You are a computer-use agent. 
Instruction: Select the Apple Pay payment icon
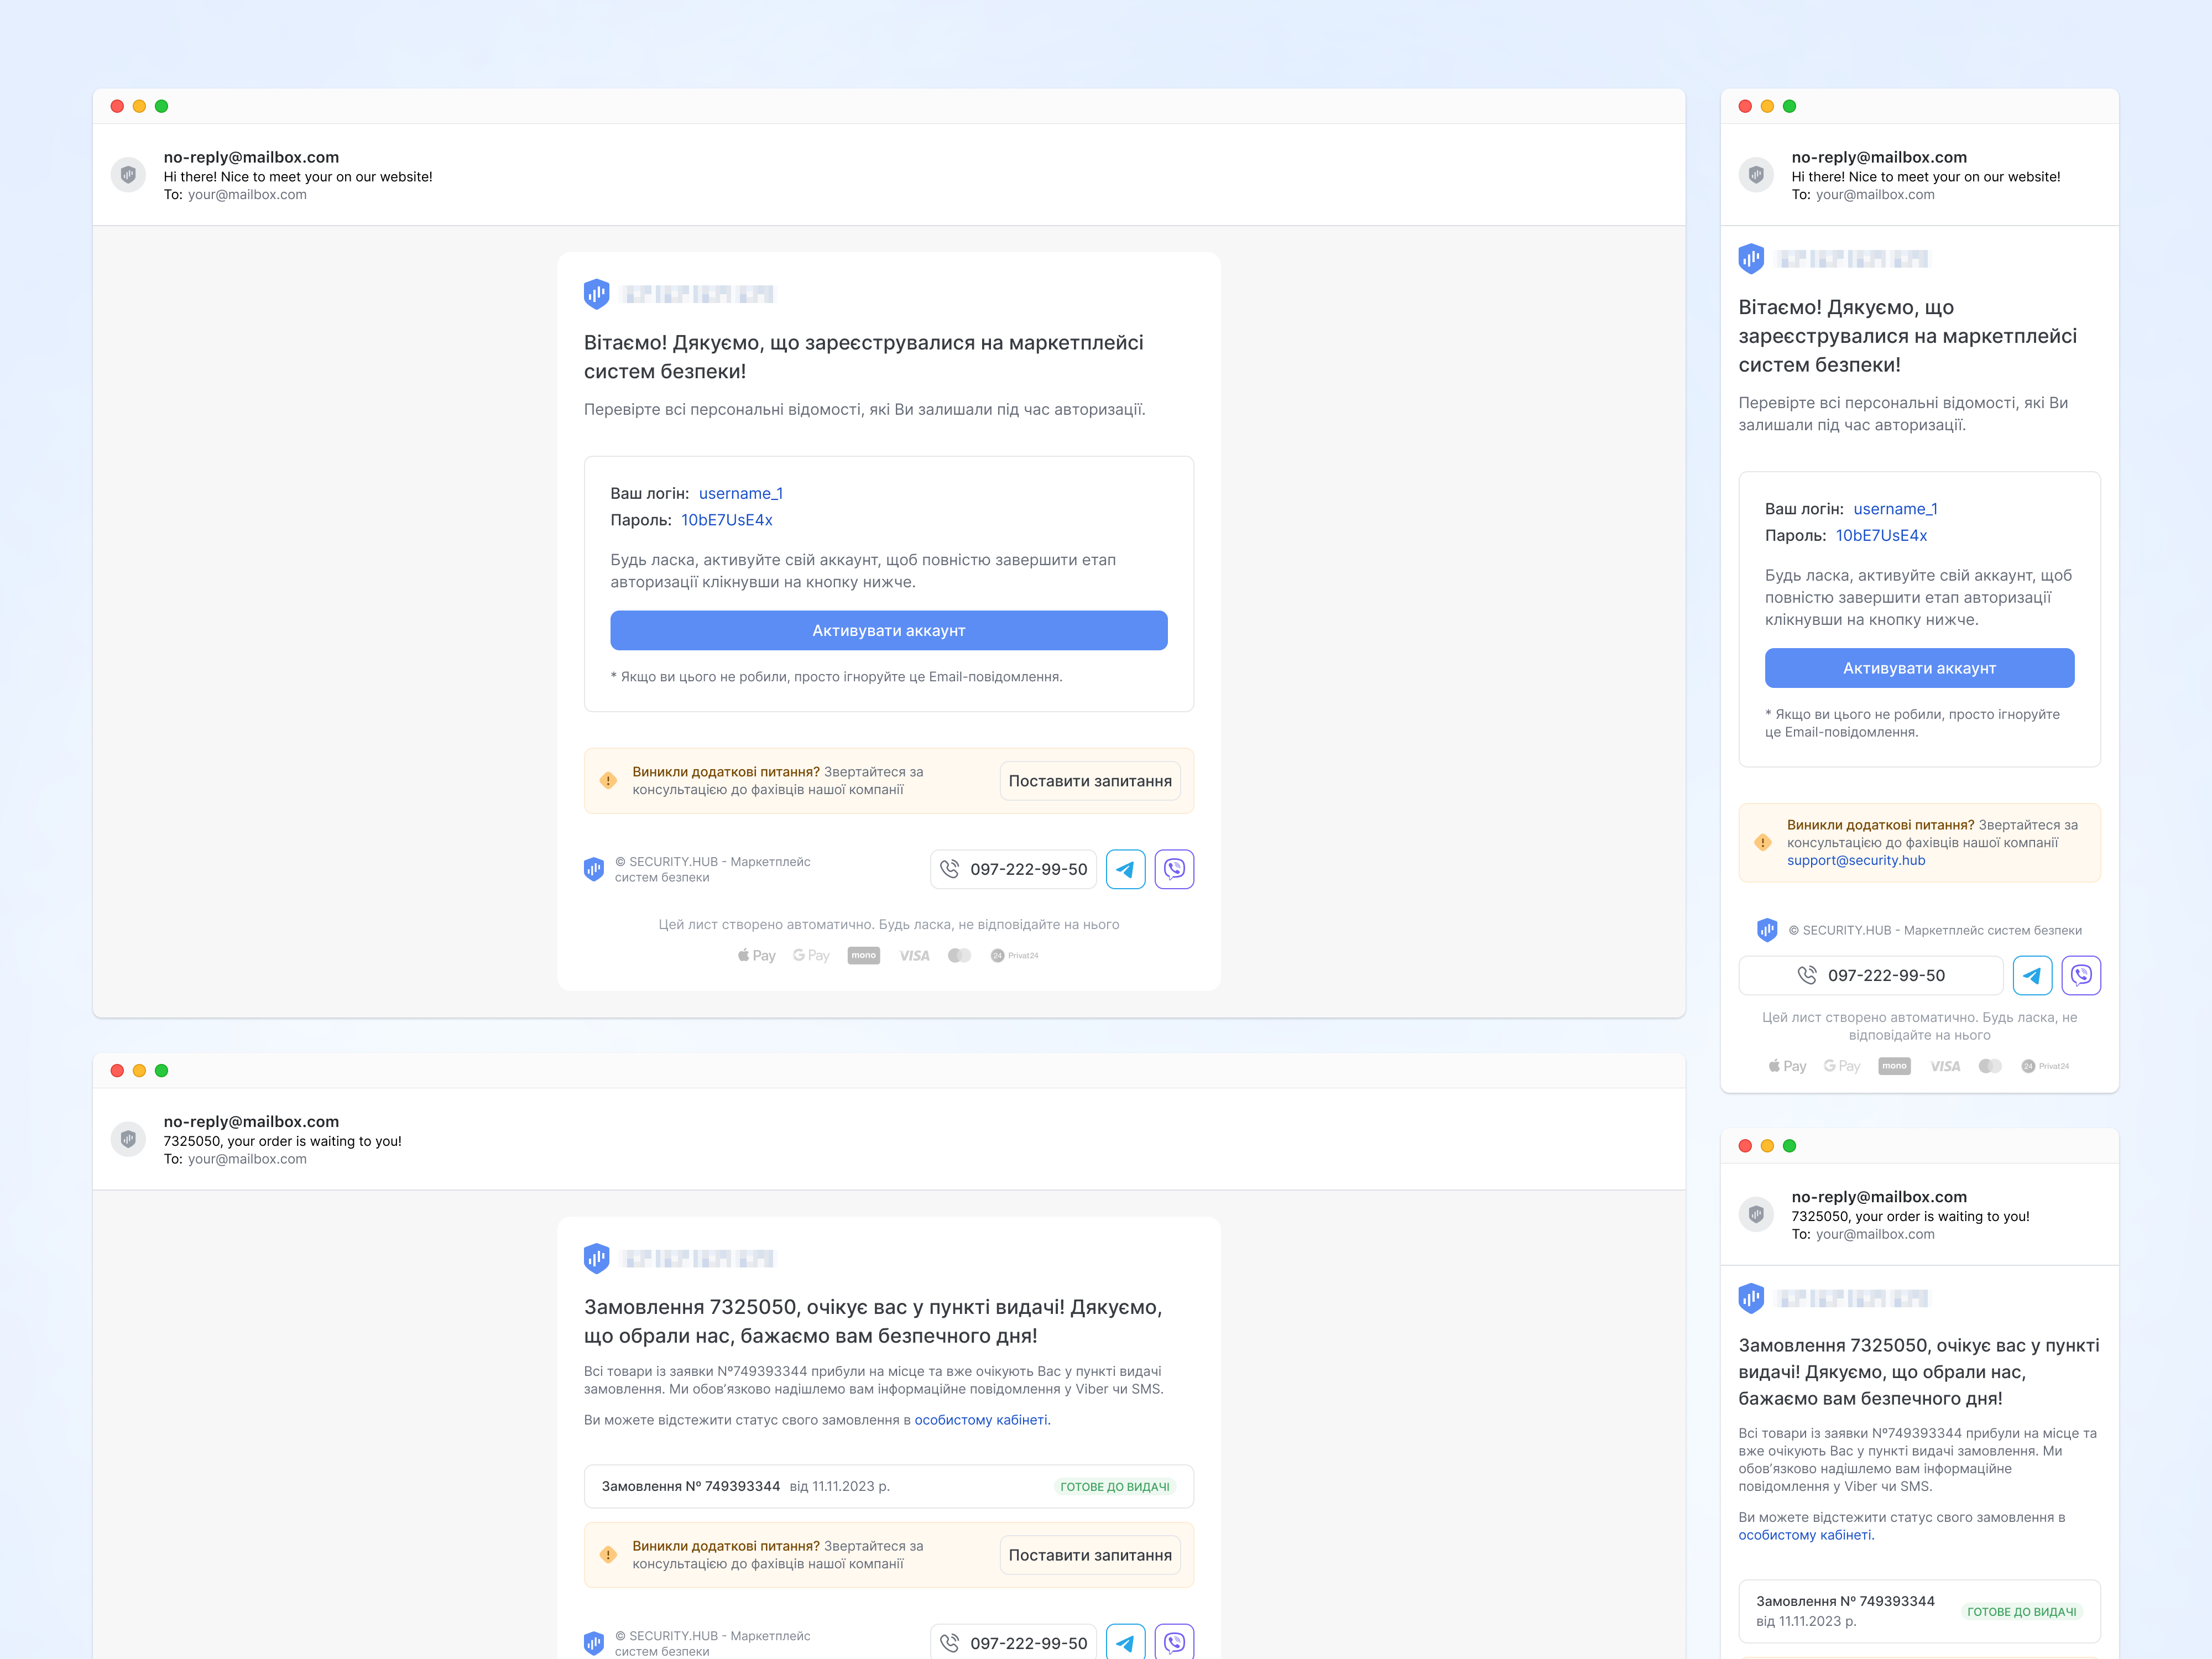[756, 955]
